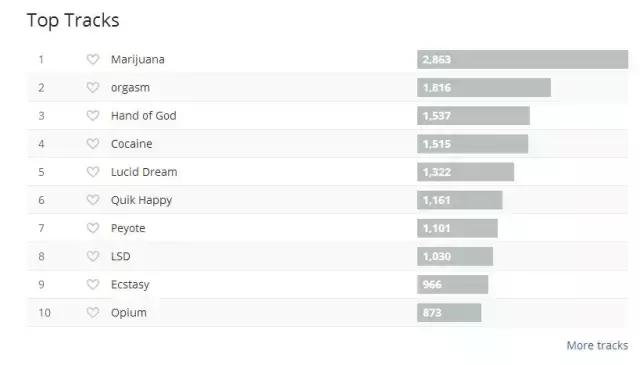The image size is (640, 365).
Task: Toggle the heart icon beside Cocaine
Action: [93, 144]
